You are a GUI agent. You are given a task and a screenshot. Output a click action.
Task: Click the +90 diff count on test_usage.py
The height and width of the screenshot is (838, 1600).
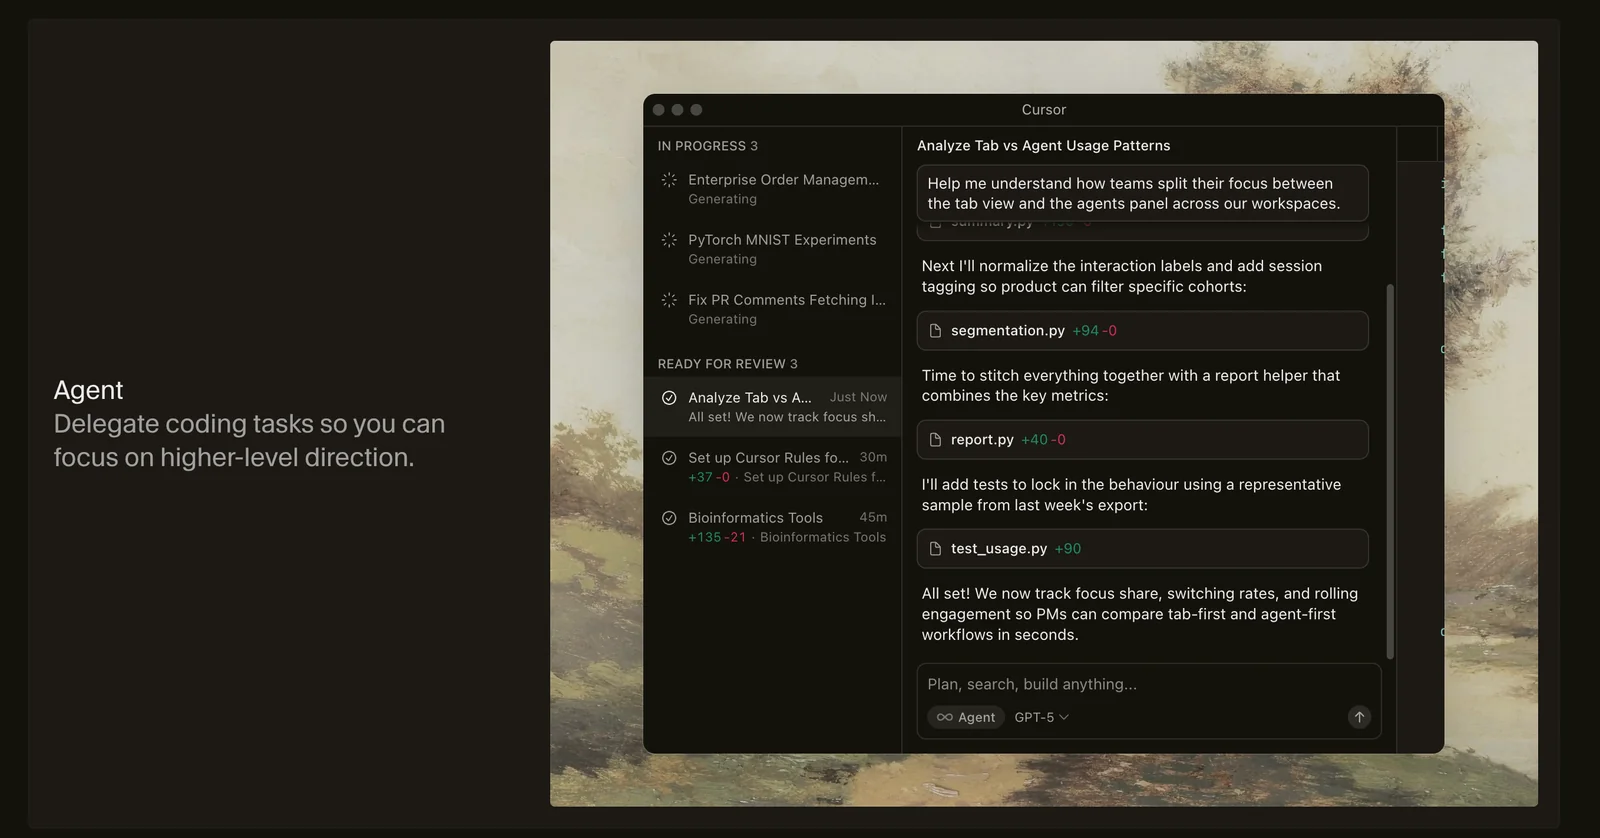point(1067,549)
